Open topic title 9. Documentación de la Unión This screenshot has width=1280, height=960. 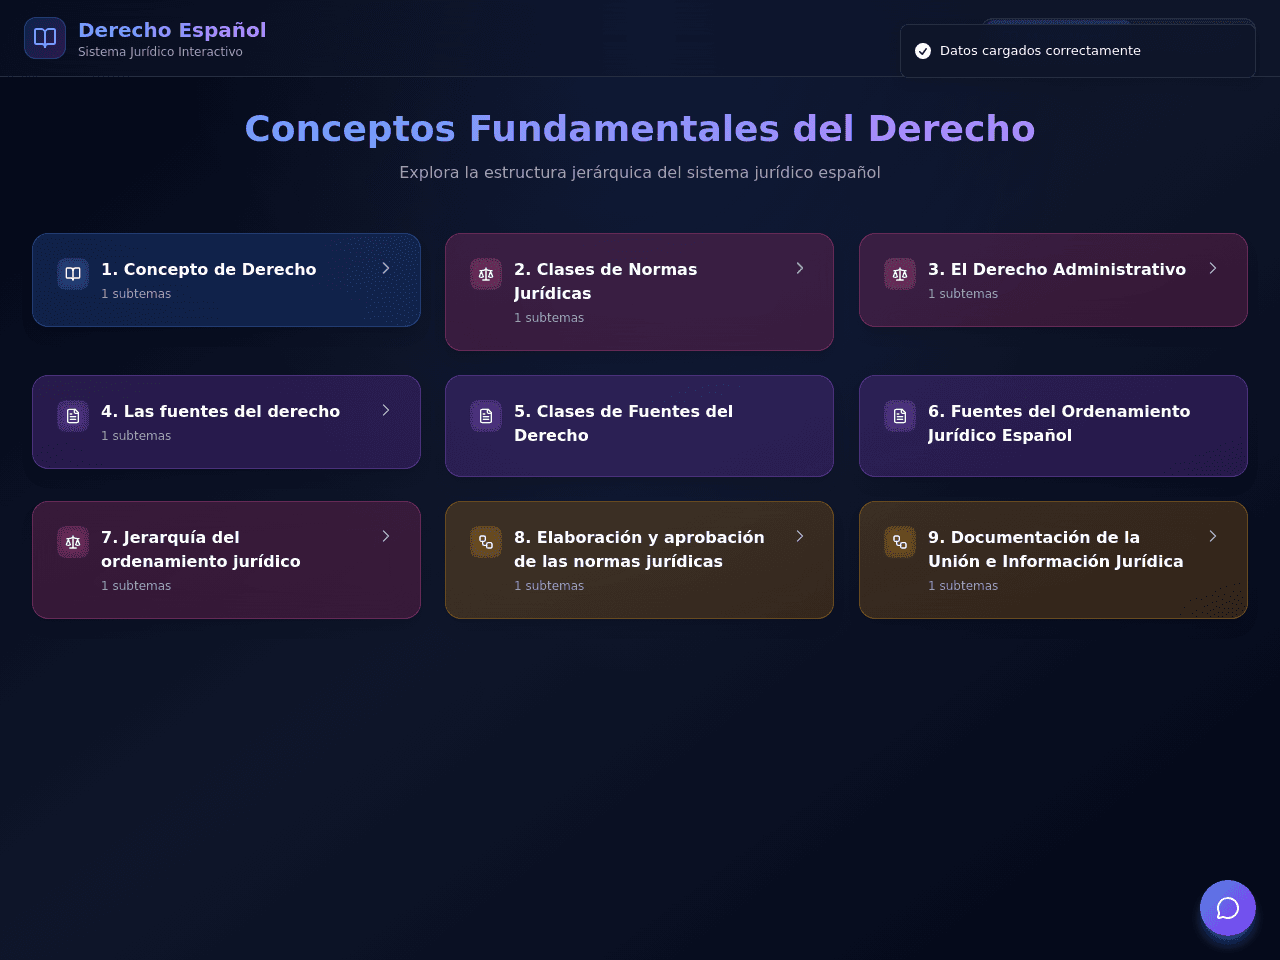coord(1056,549)
